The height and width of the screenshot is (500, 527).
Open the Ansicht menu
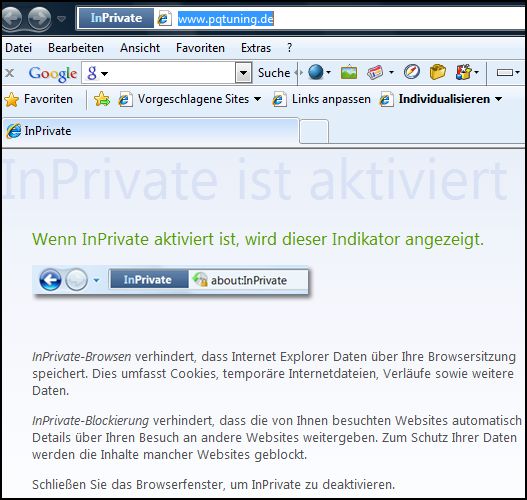click(140, 48)
